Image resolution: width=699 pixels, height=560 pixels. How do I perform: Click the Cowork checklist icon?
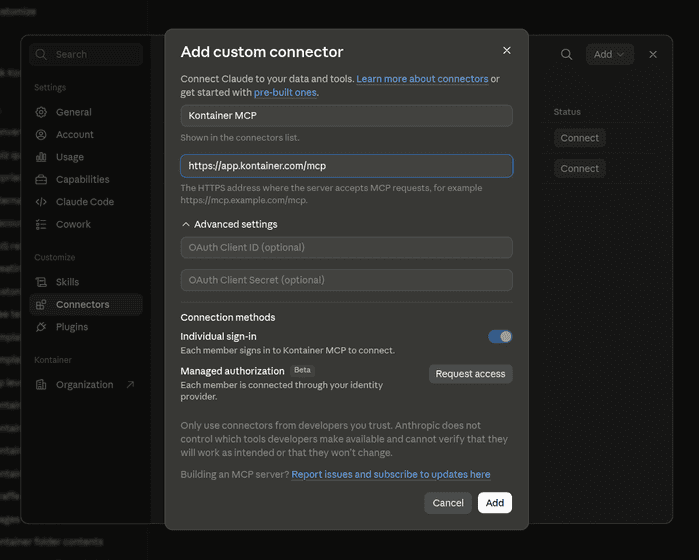click(41, 224)
